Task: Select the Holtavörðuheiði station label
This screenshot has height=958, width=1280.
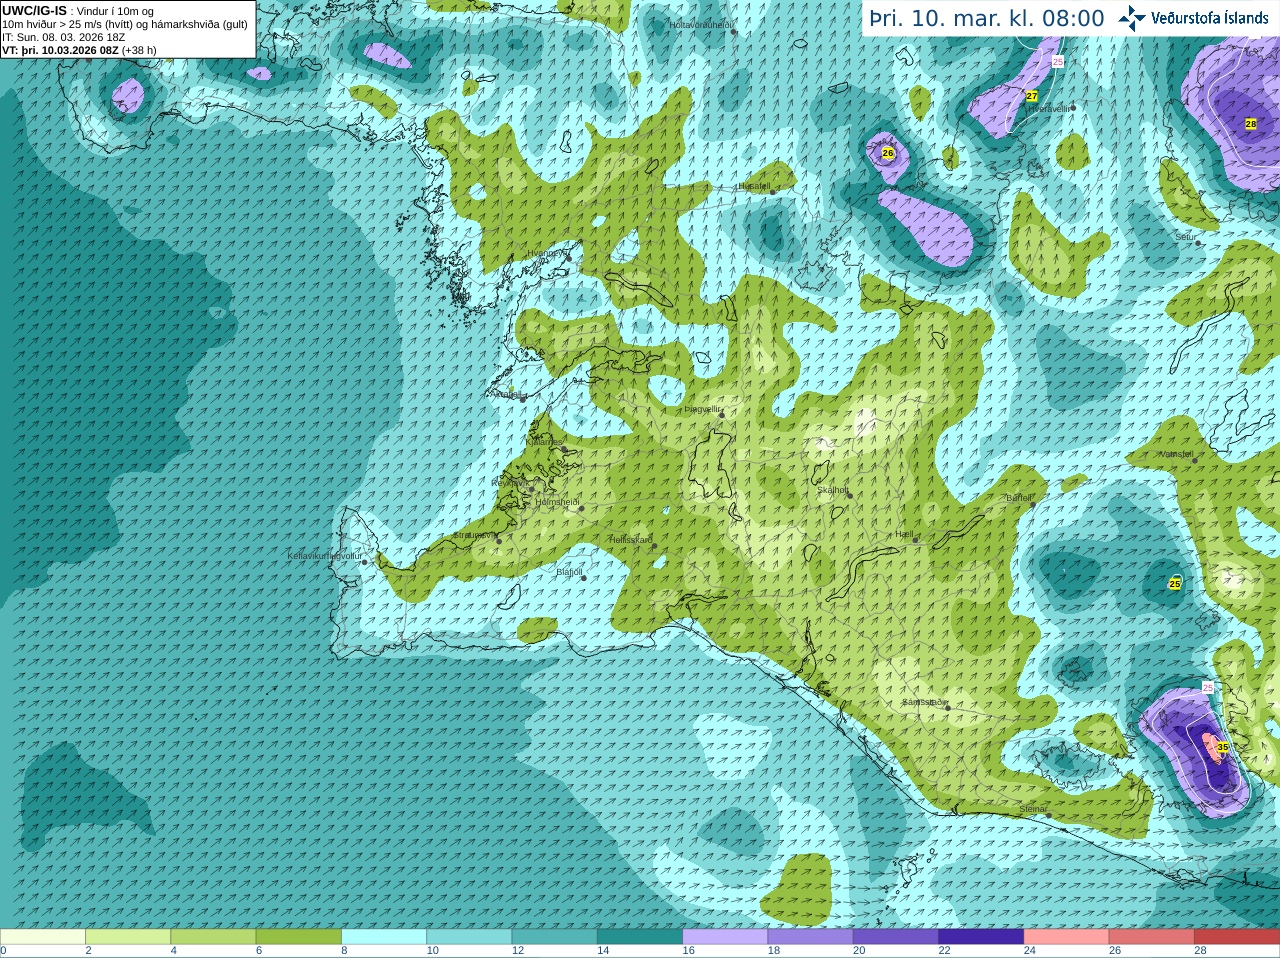Action: tap(702, 24)
